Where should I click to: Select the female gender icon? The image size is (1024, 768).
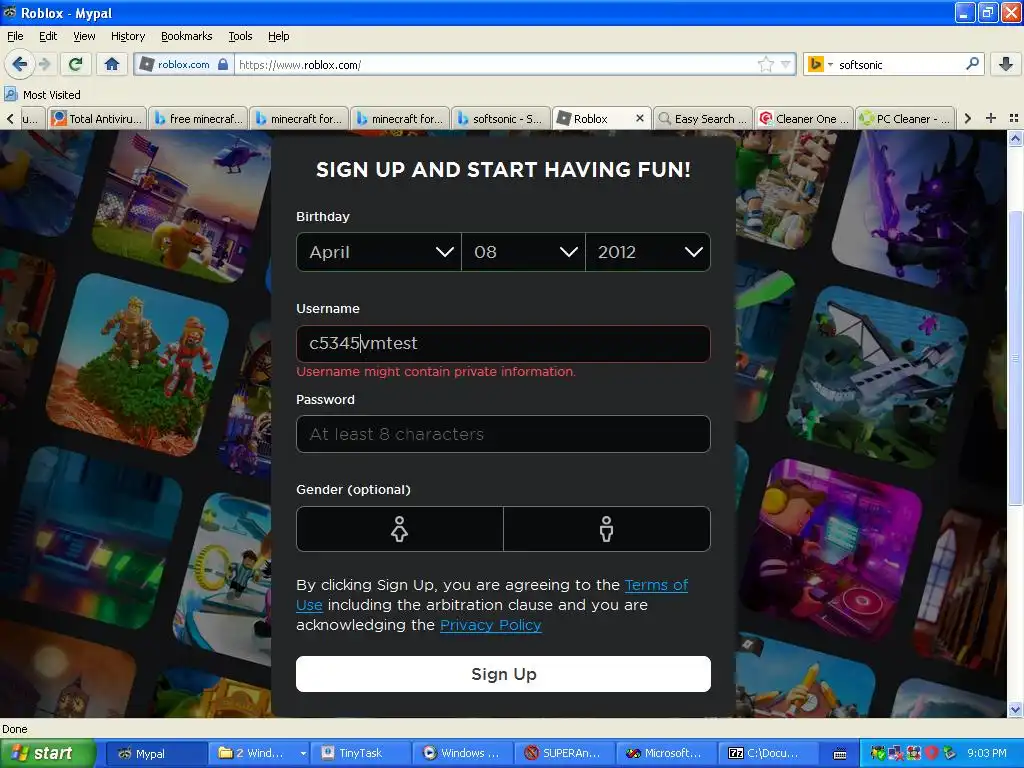[400, 529]
